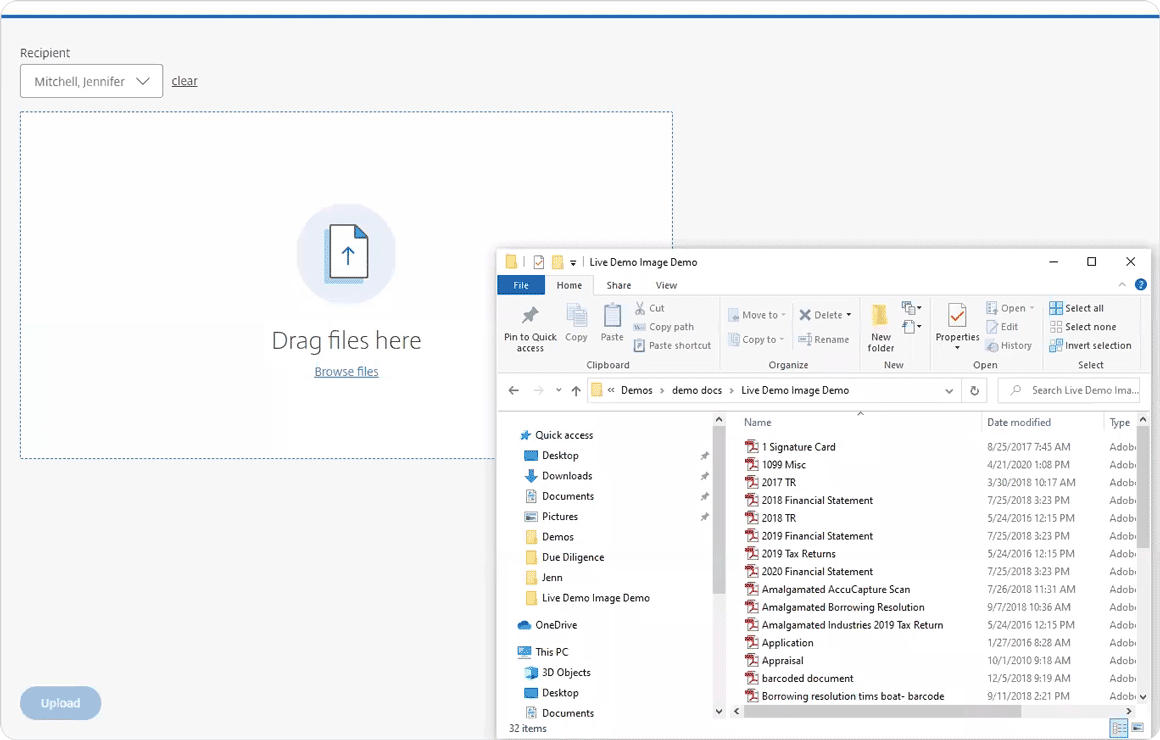Switch to large icons view toggle

[1138, 728]
